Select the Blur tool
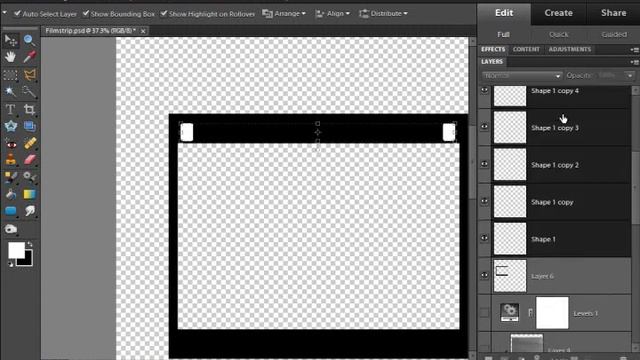The width and height of the screenshot is (640, 360). (x=29, y=211)
